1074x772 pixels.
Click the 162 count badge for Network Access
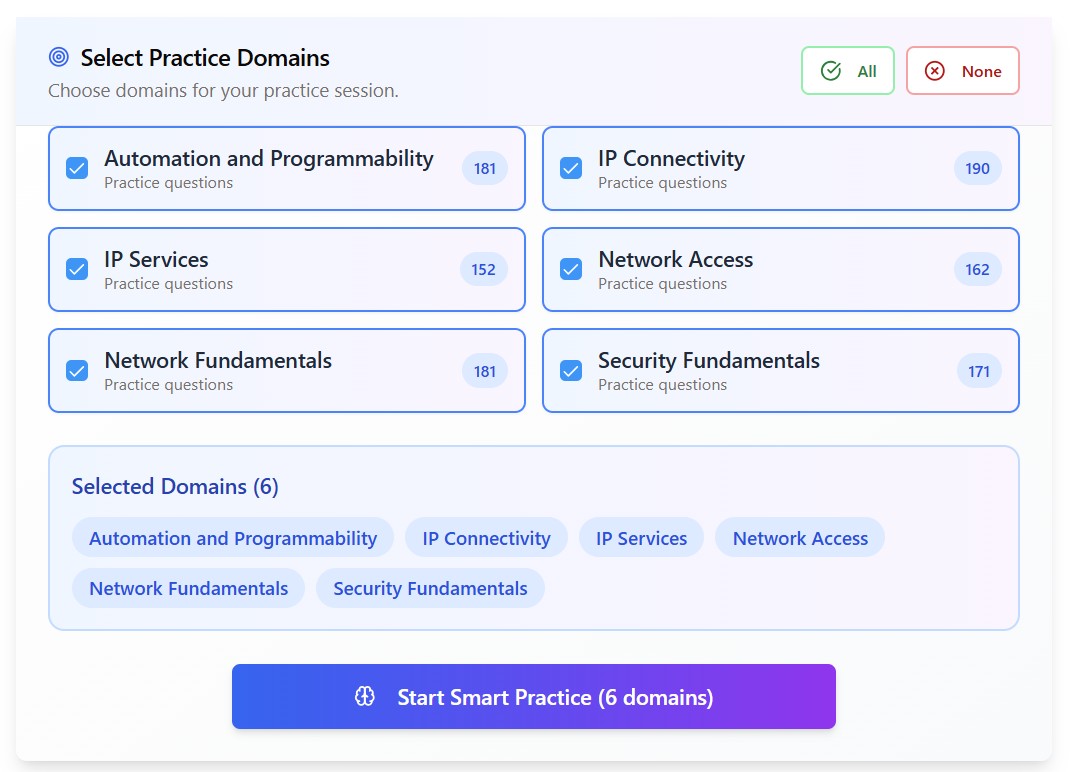(977, 270)
